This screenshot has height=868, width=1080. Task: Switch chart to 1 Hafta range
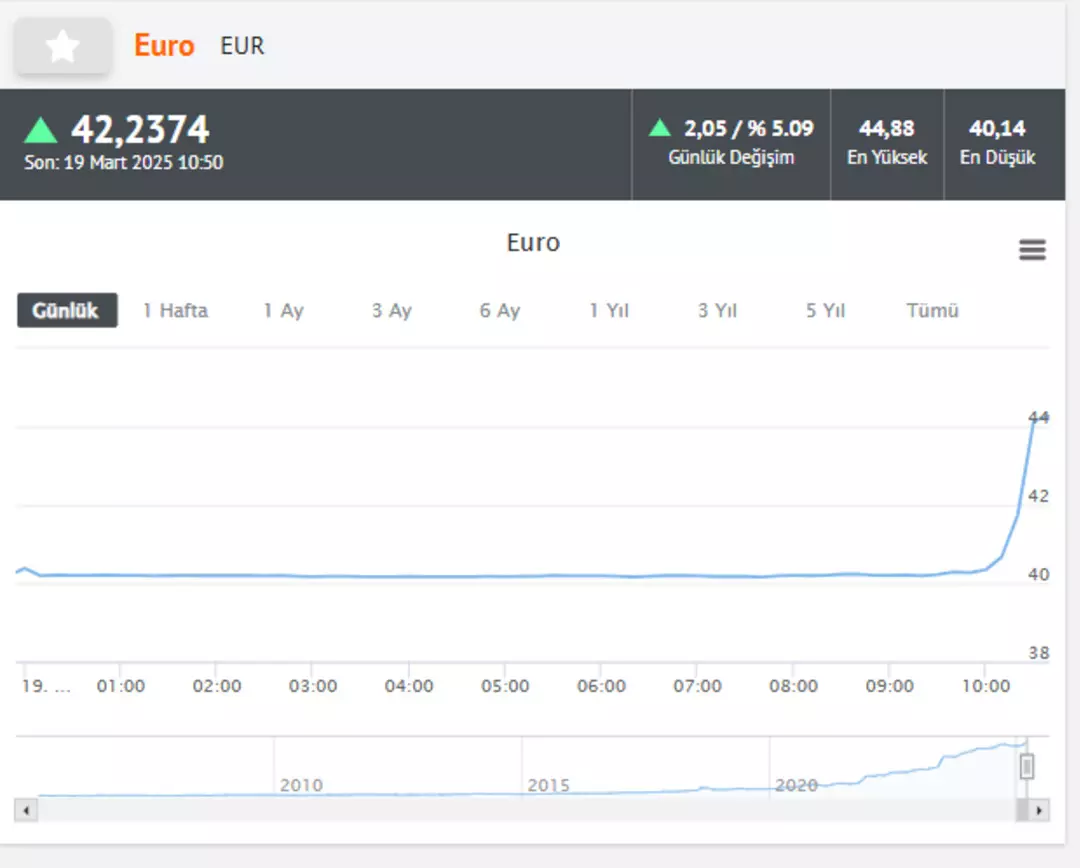(x=175, y=311)
